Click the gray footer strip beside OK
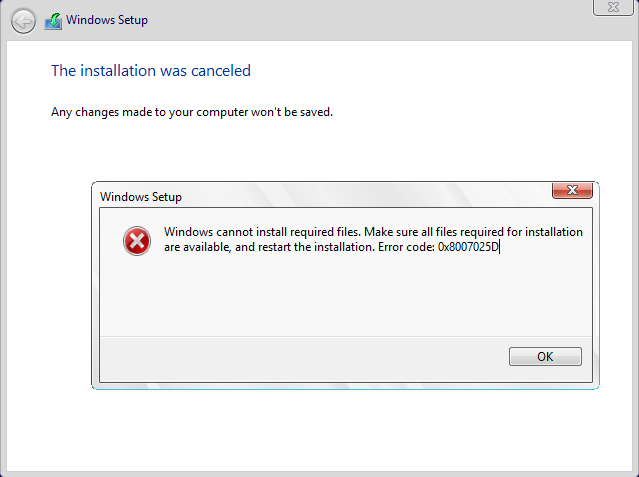Image resolution: width=639 pixels, height=477 pixels. click(x=300, y=356)
